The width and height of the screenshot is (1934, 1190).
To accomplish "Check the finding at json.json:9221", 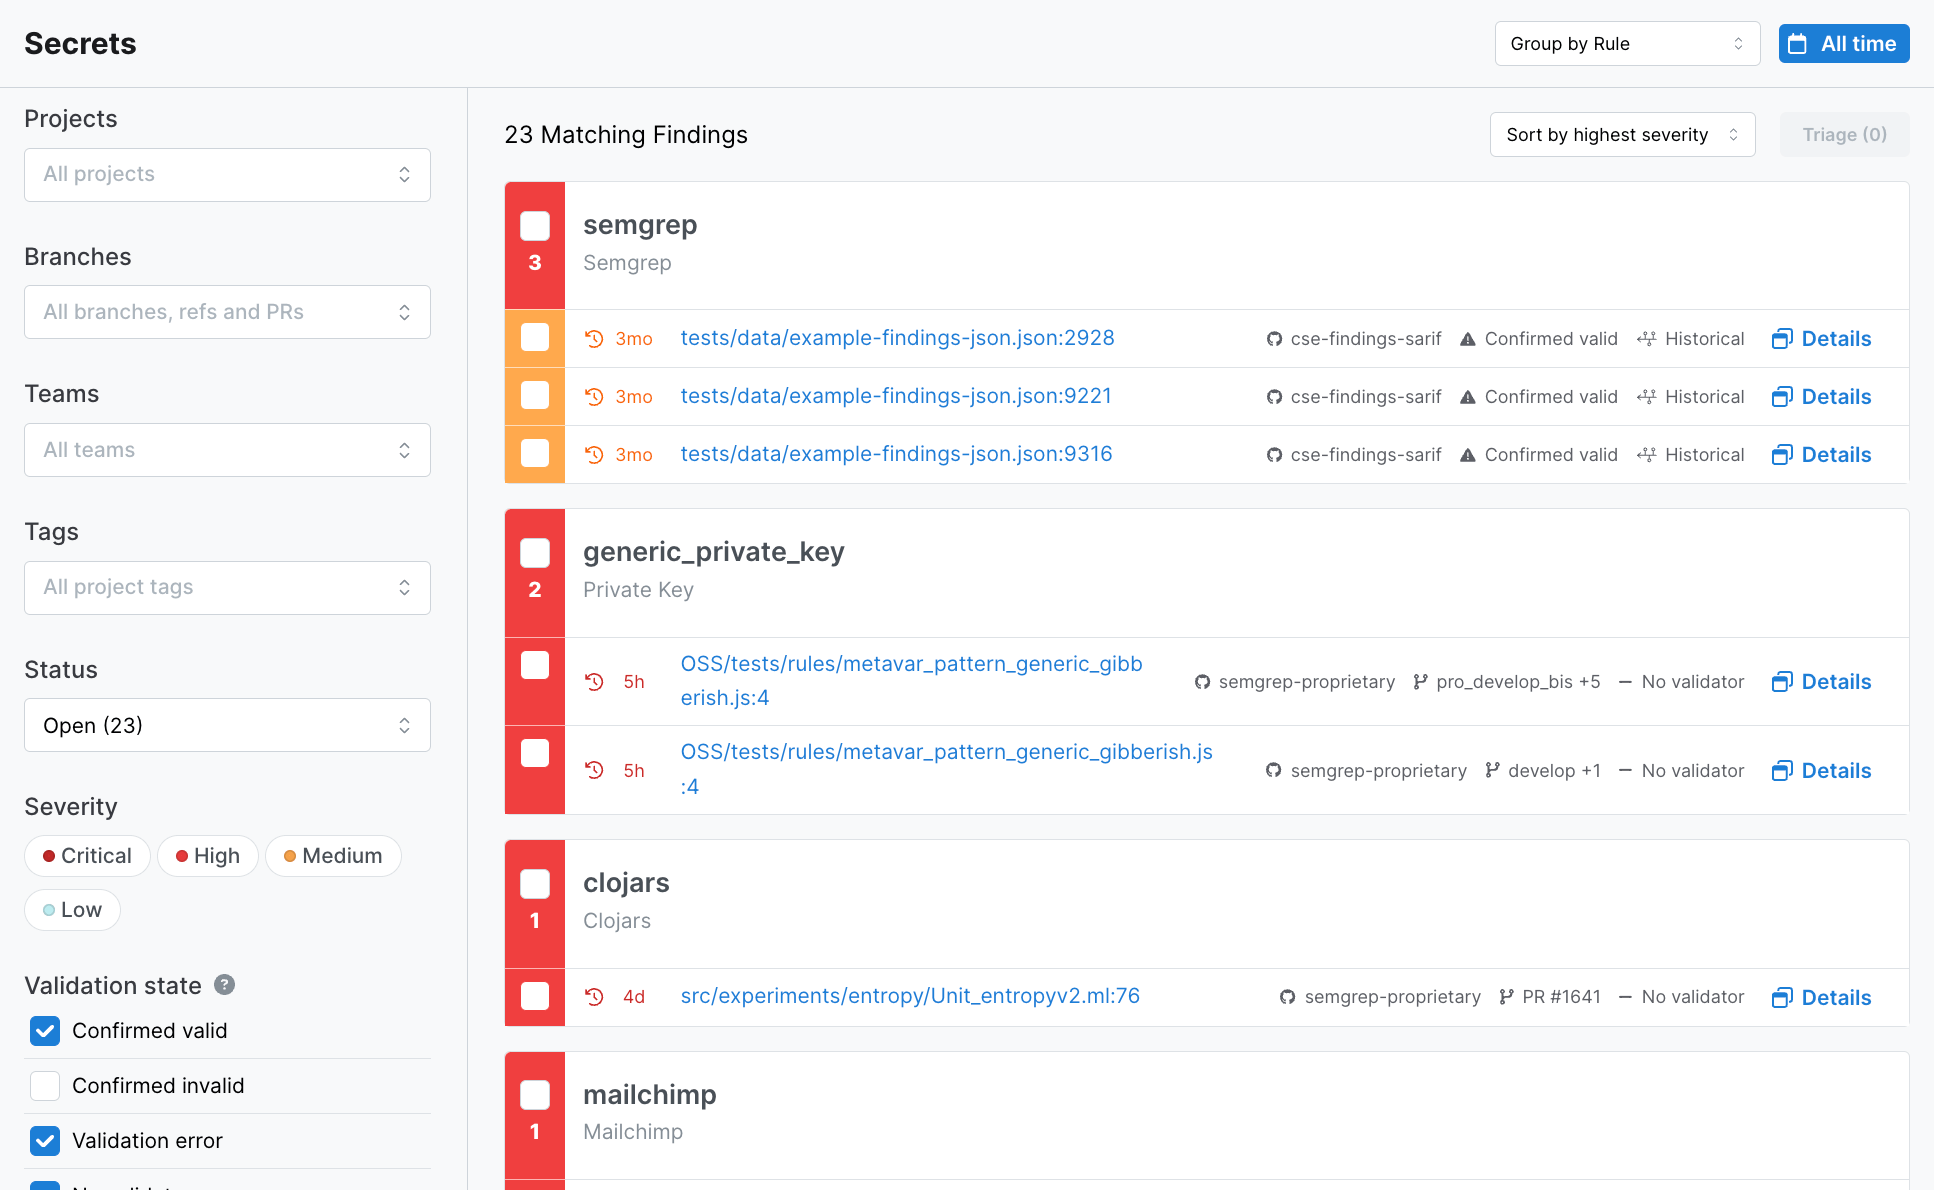I will click(535, 395).
